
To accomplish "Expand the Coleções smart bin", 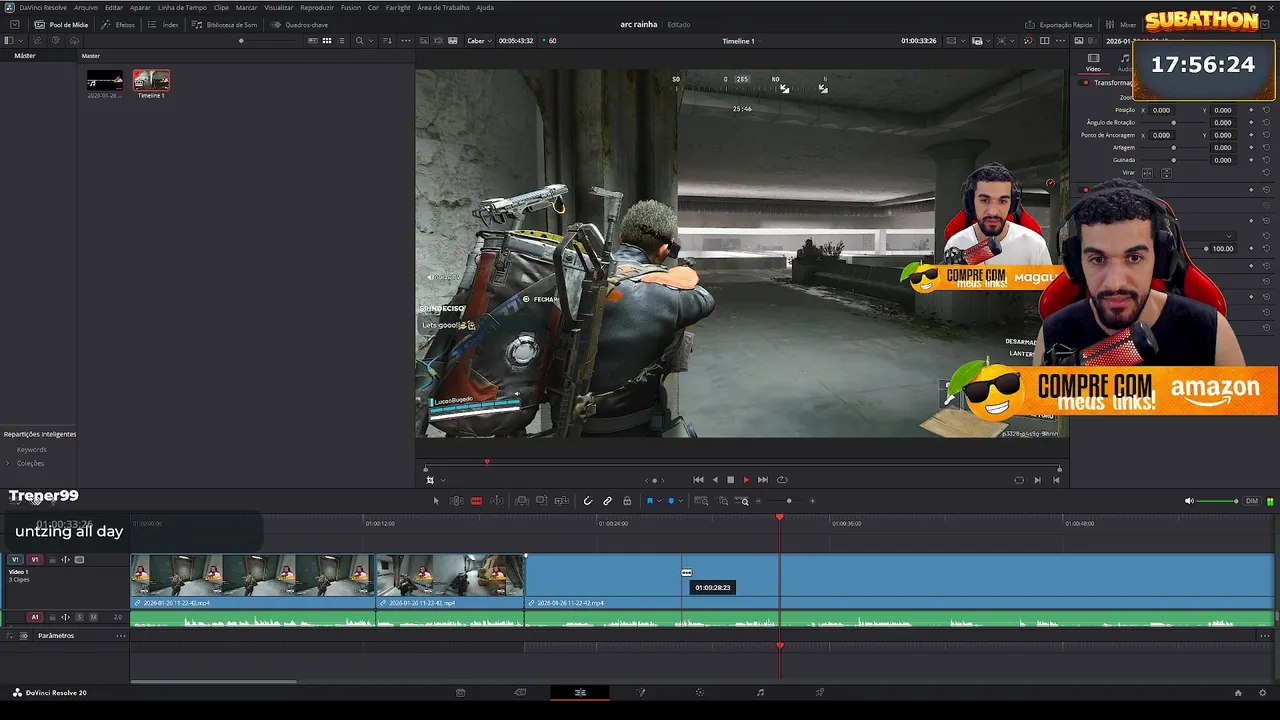I will [8, 463].
